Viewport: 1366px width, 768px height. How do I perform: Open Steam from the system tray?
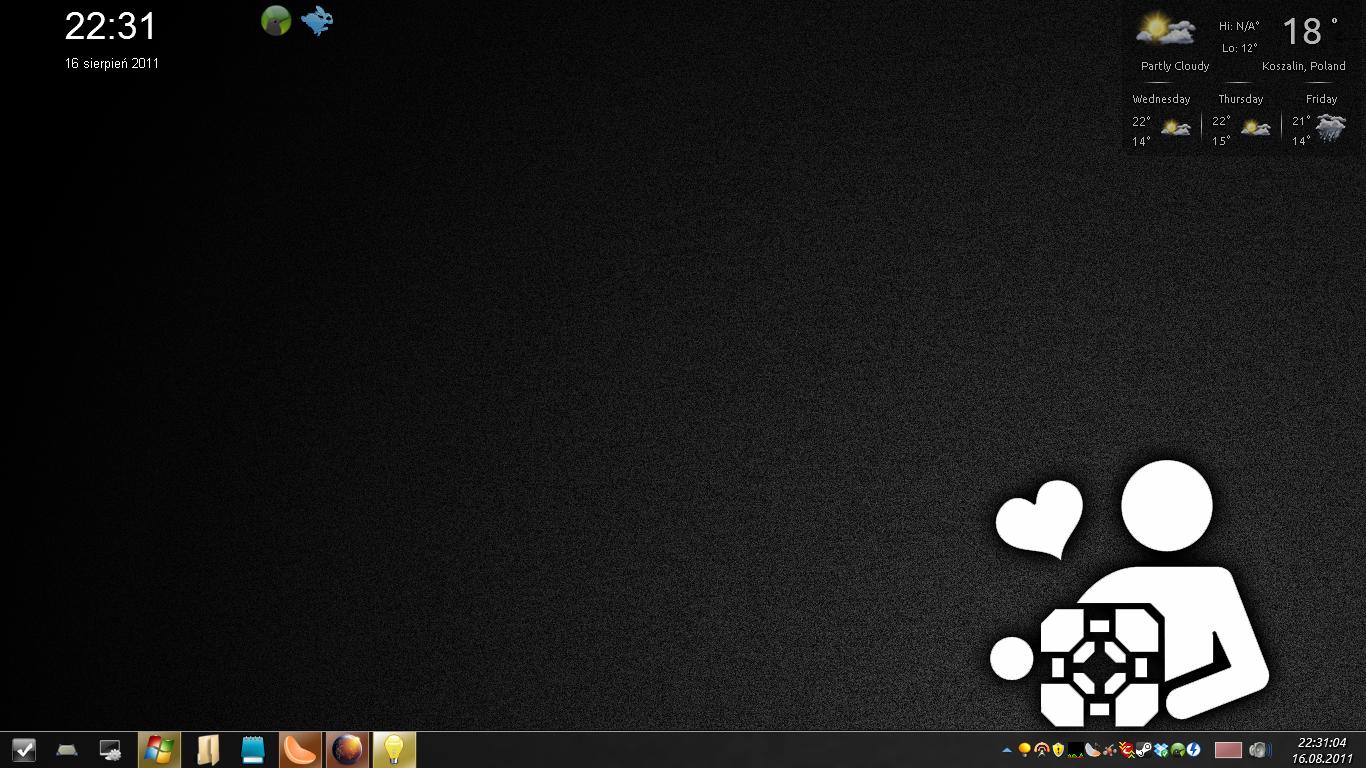tap(1144, 750)
